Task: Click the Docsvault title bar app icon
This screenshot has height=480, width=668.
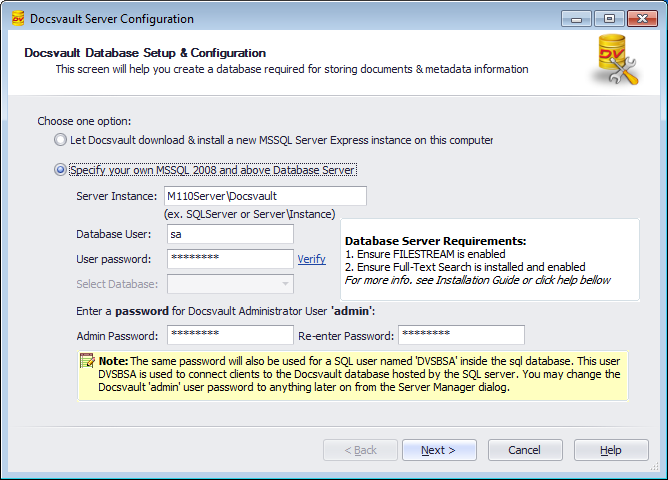Action: tap(18, 19)
